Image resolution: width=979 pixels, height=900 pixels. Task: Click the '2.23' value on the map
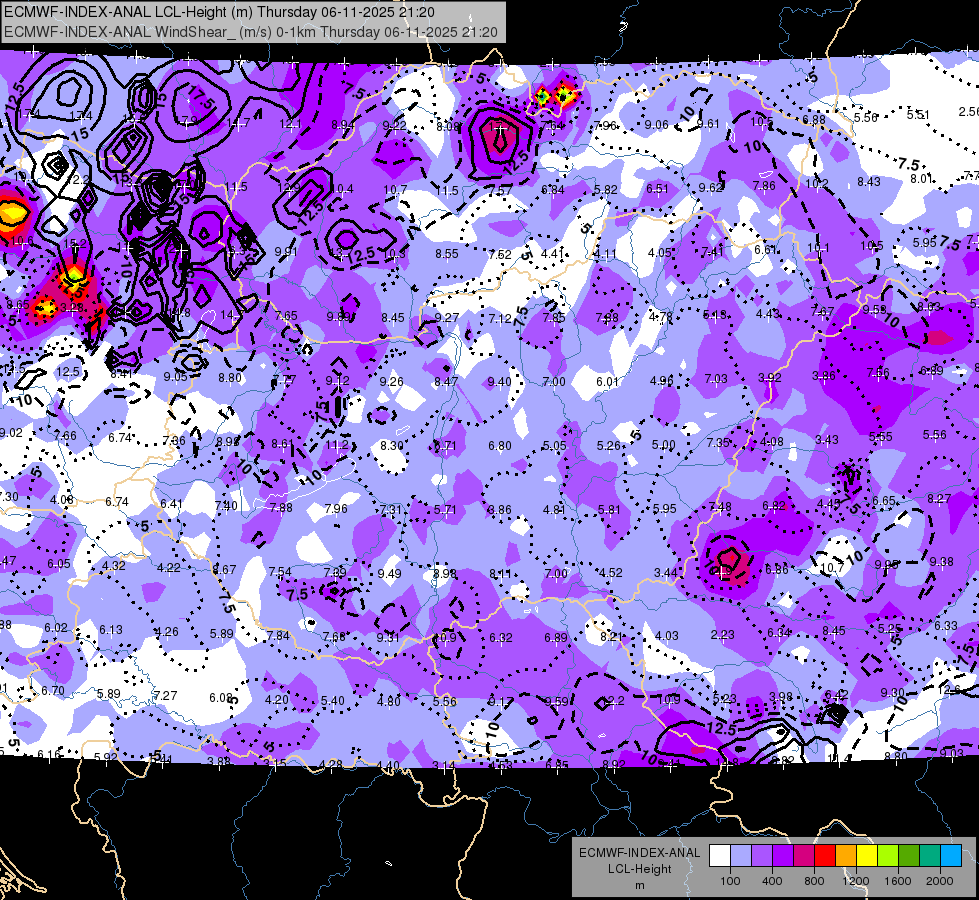pos(722,635)
